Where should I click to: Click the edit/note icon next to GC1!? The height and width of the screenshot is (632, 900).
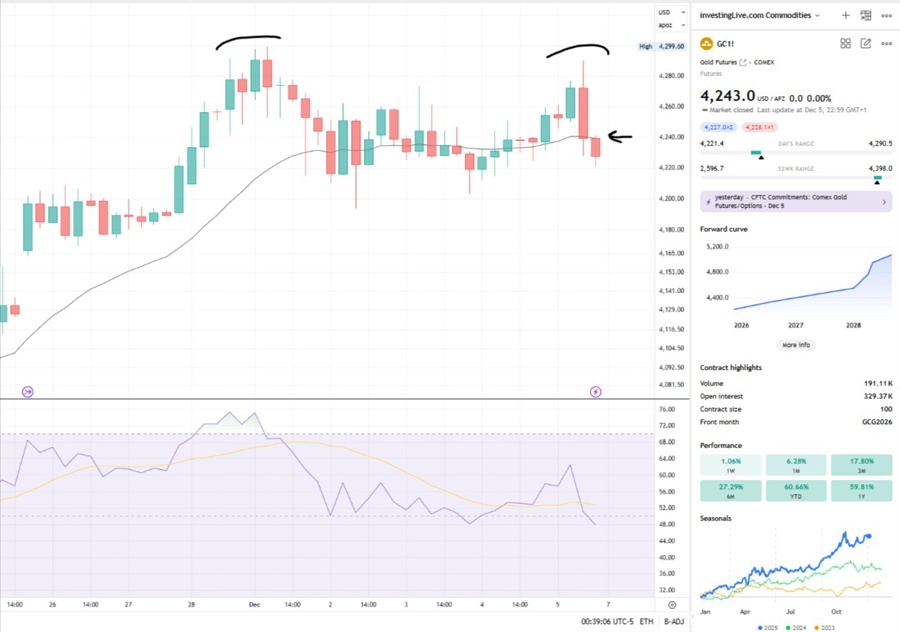(866, 43)
